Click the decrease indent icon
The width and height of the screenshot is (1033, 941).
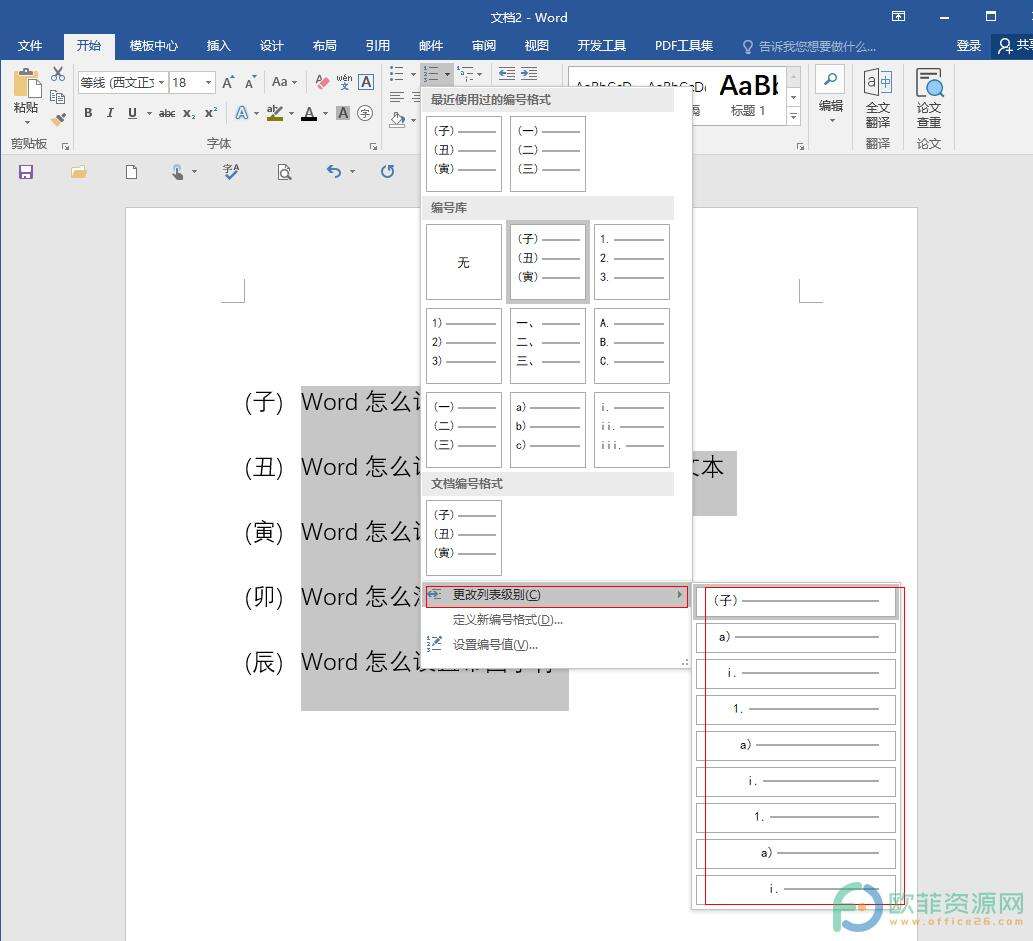tap(506, 73)
